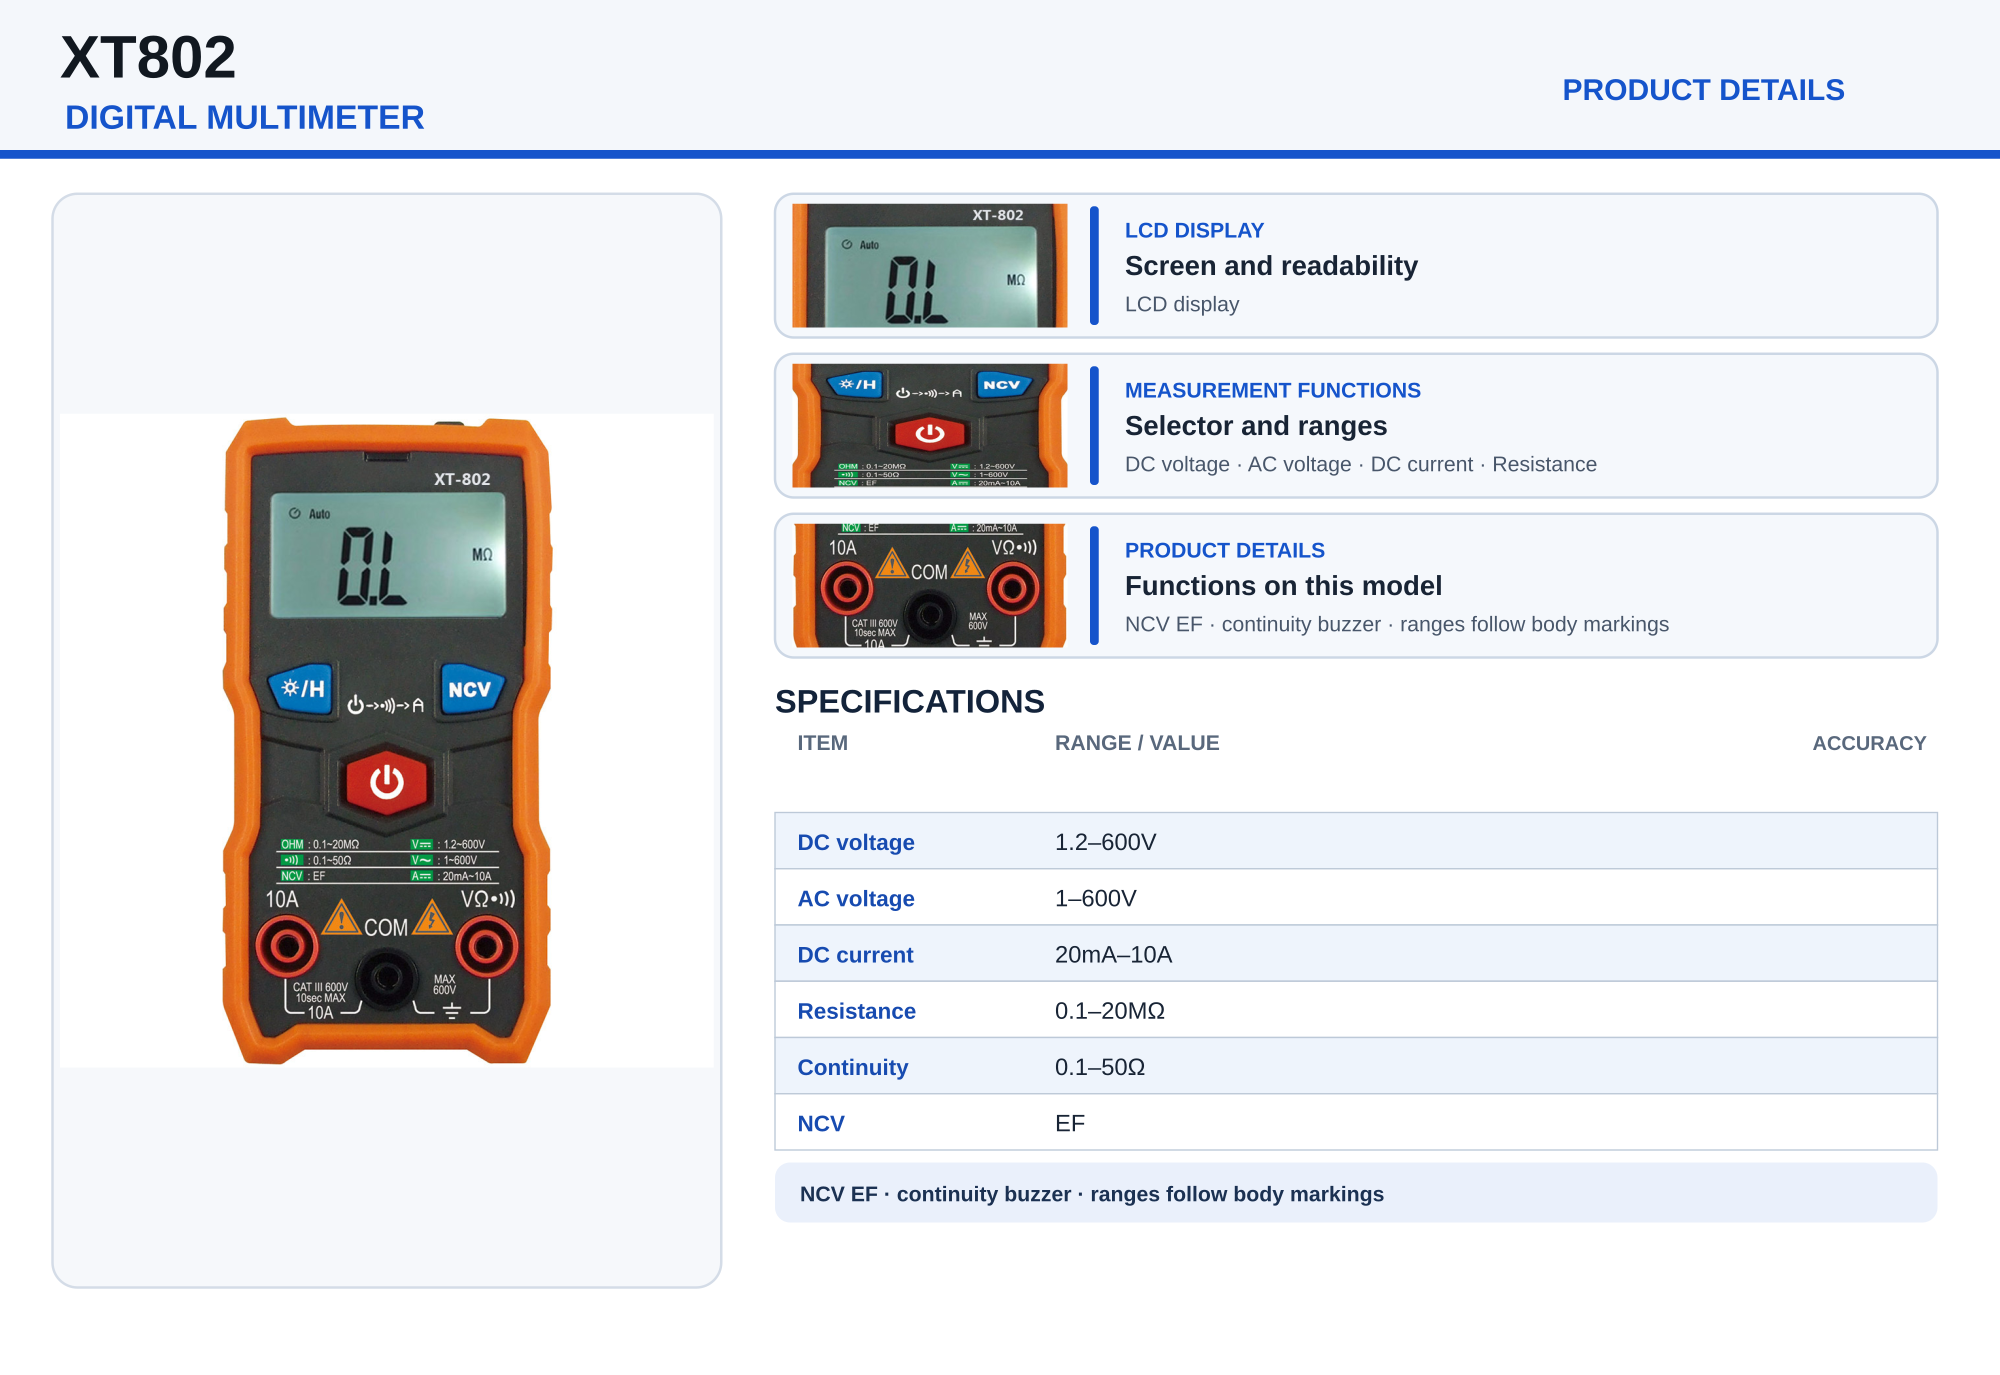The height and width of the screenshot is (1375, 2000).
Task: Select the 'Screen and readability' heading
Action: point(1271,266)
